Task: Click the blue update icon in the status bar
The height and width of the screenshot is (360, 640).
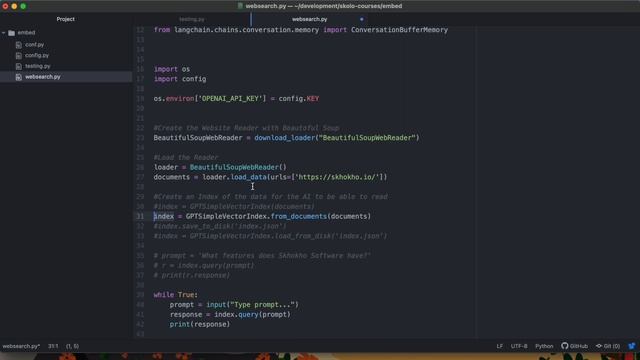Action: [632, 346]
